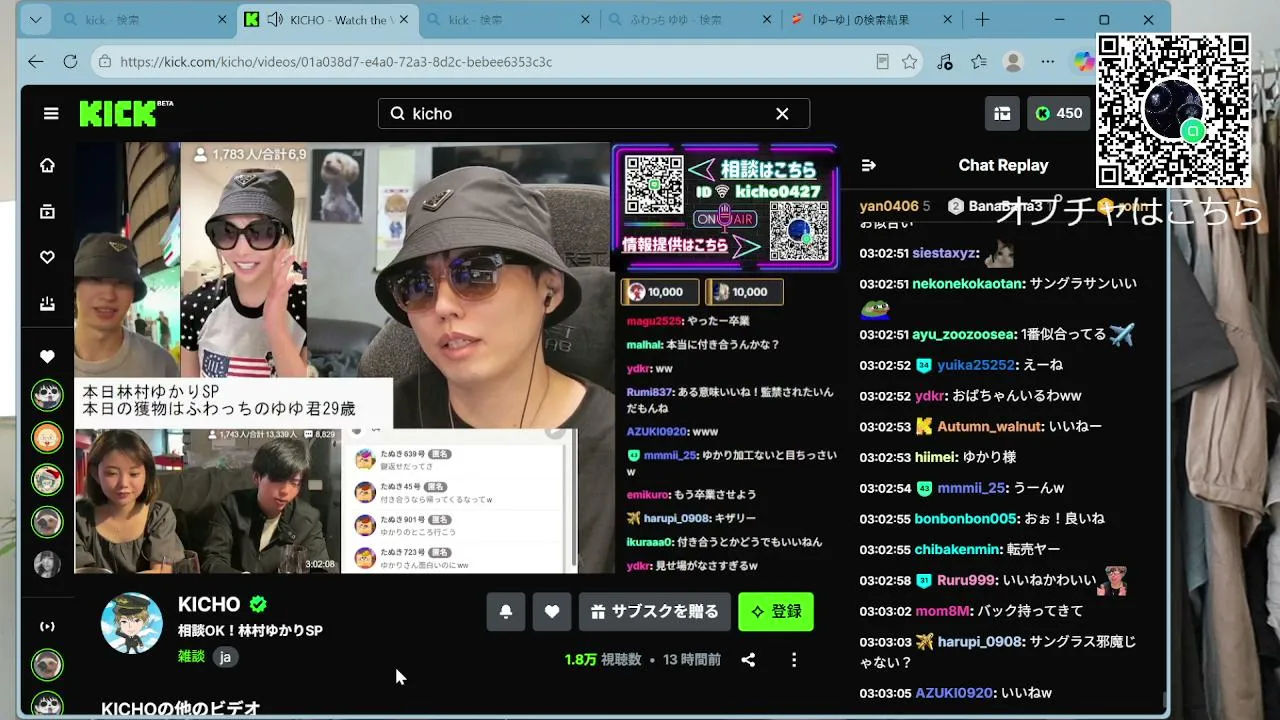Open Autumn_walnut's chat username
The width and height of the screenshot is (1280, 720).
point(989,427)
